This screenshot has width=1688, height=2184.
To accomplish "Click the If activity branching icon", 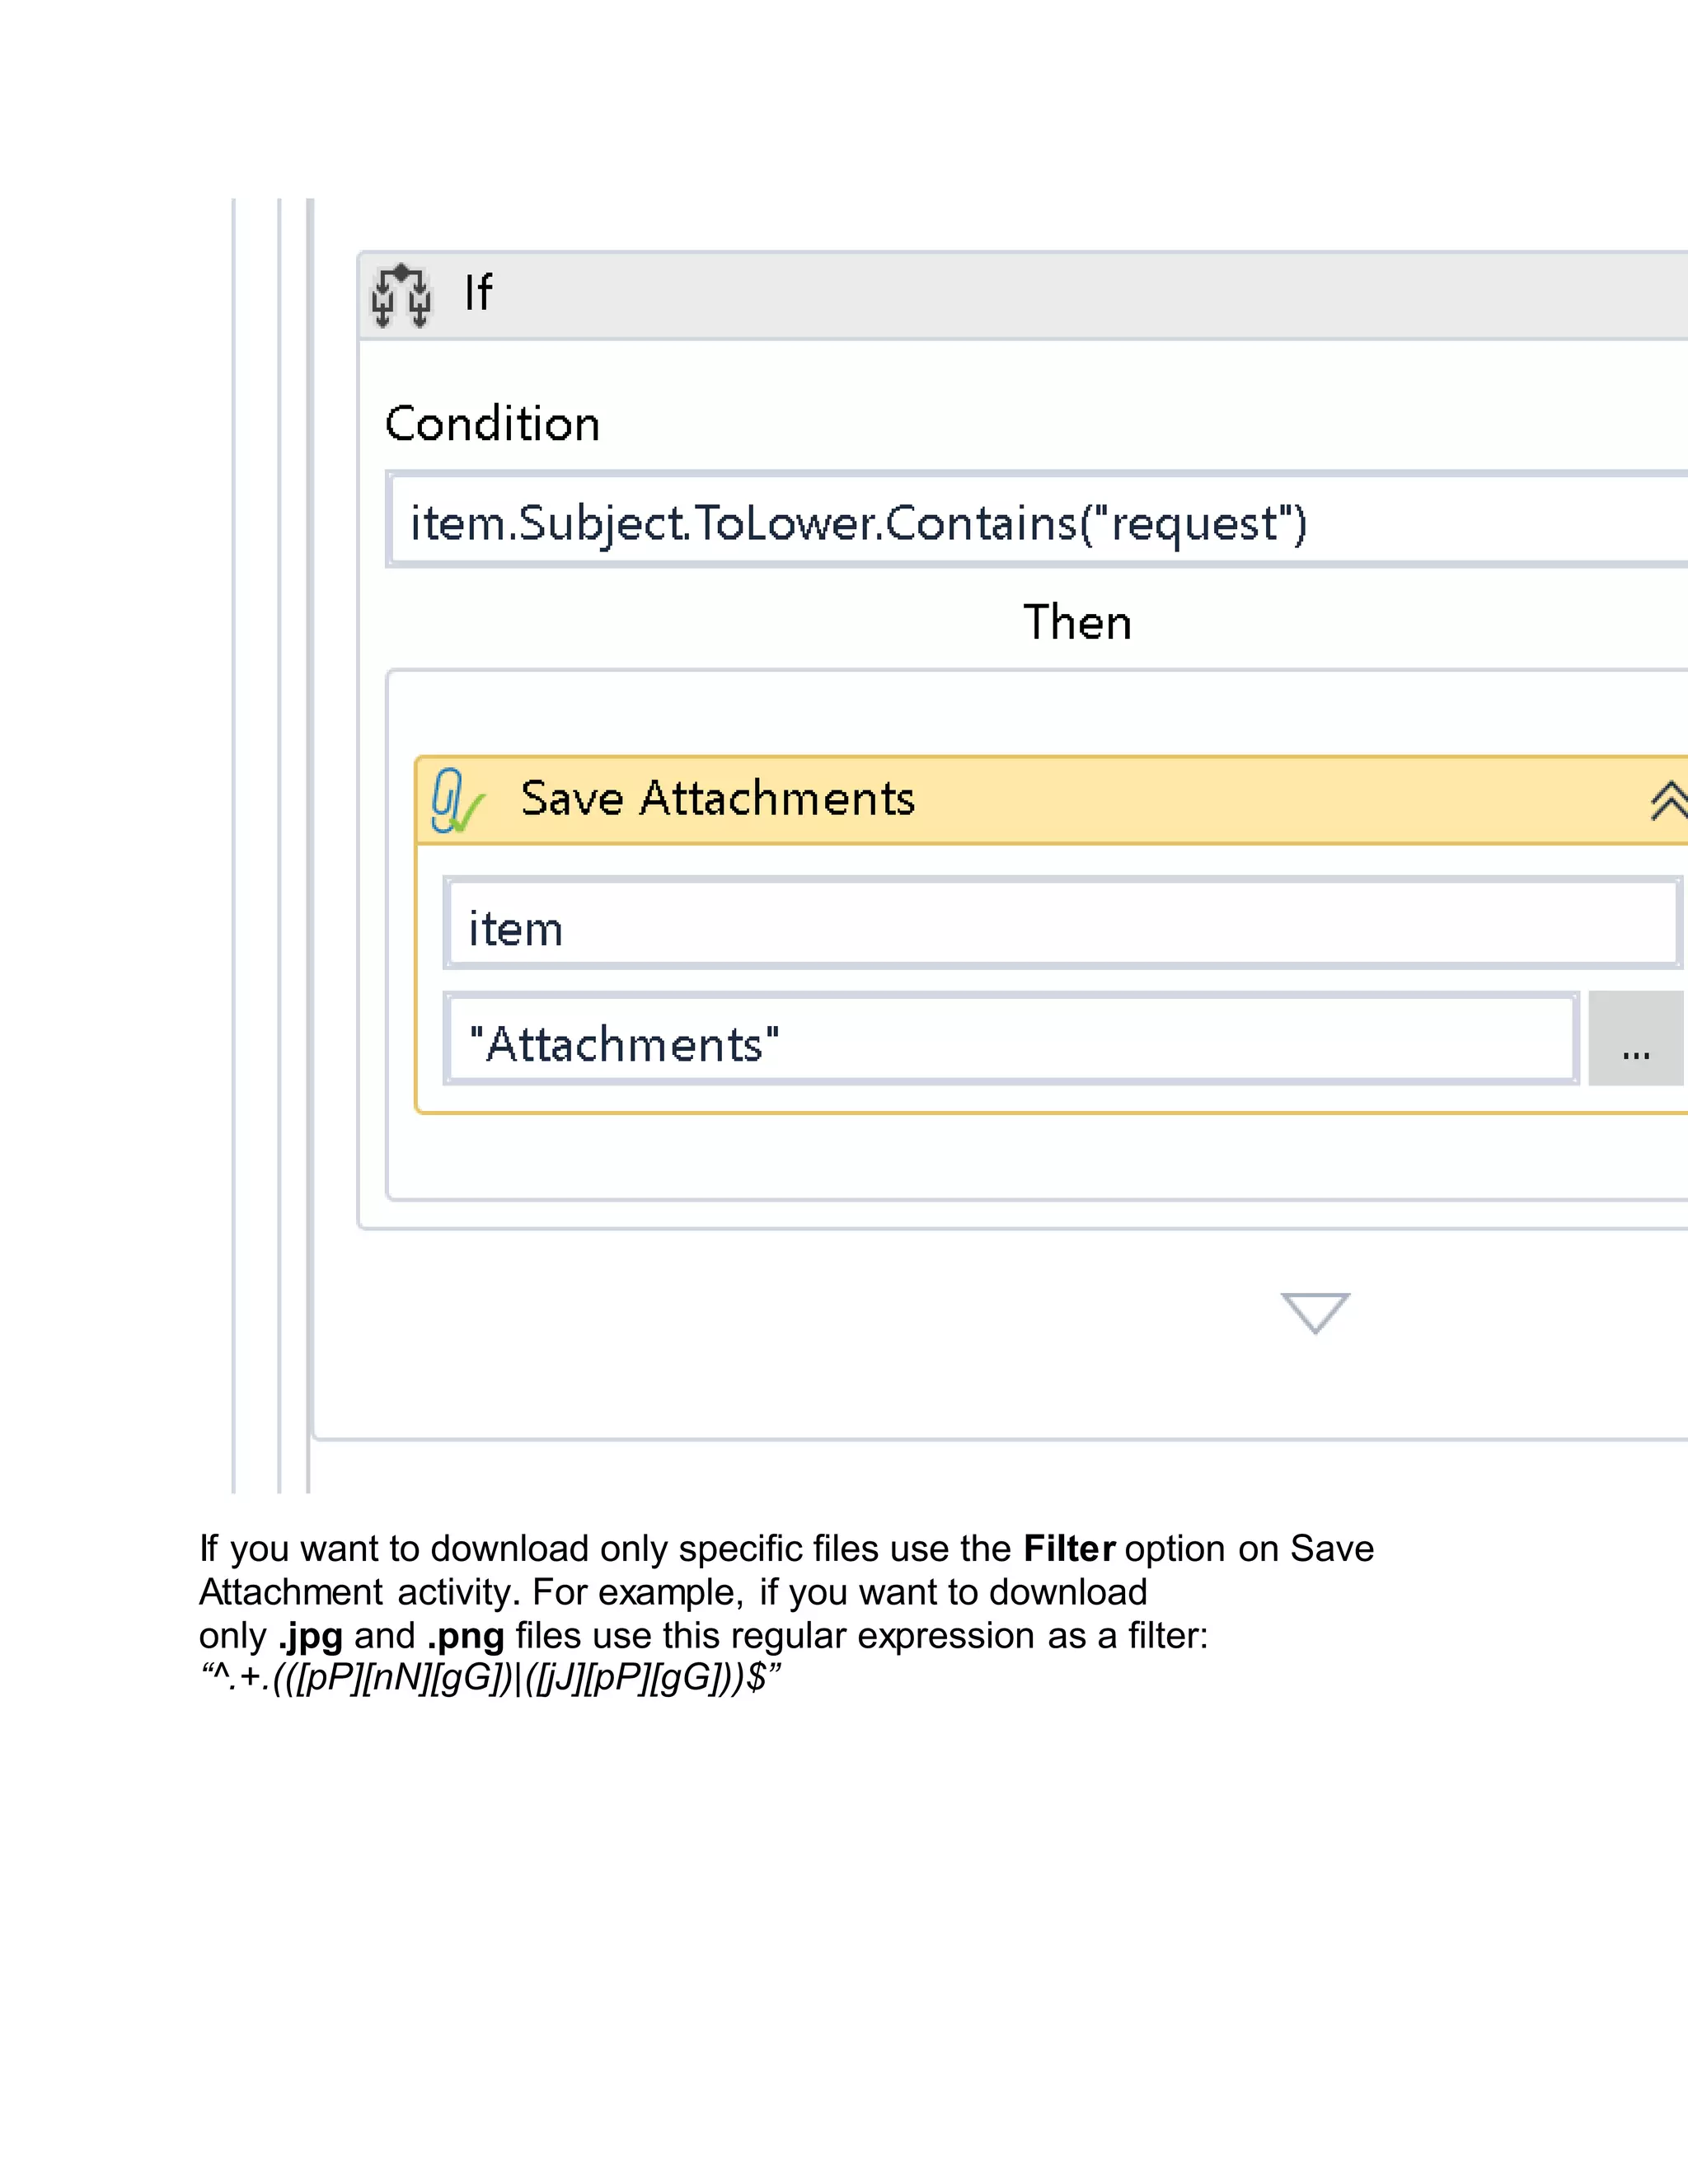I will click(401, 296).
